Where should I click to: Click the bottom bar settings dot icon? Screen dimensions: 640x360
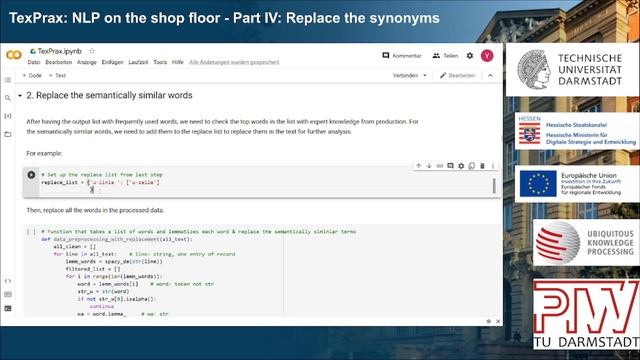click(489, 321)
